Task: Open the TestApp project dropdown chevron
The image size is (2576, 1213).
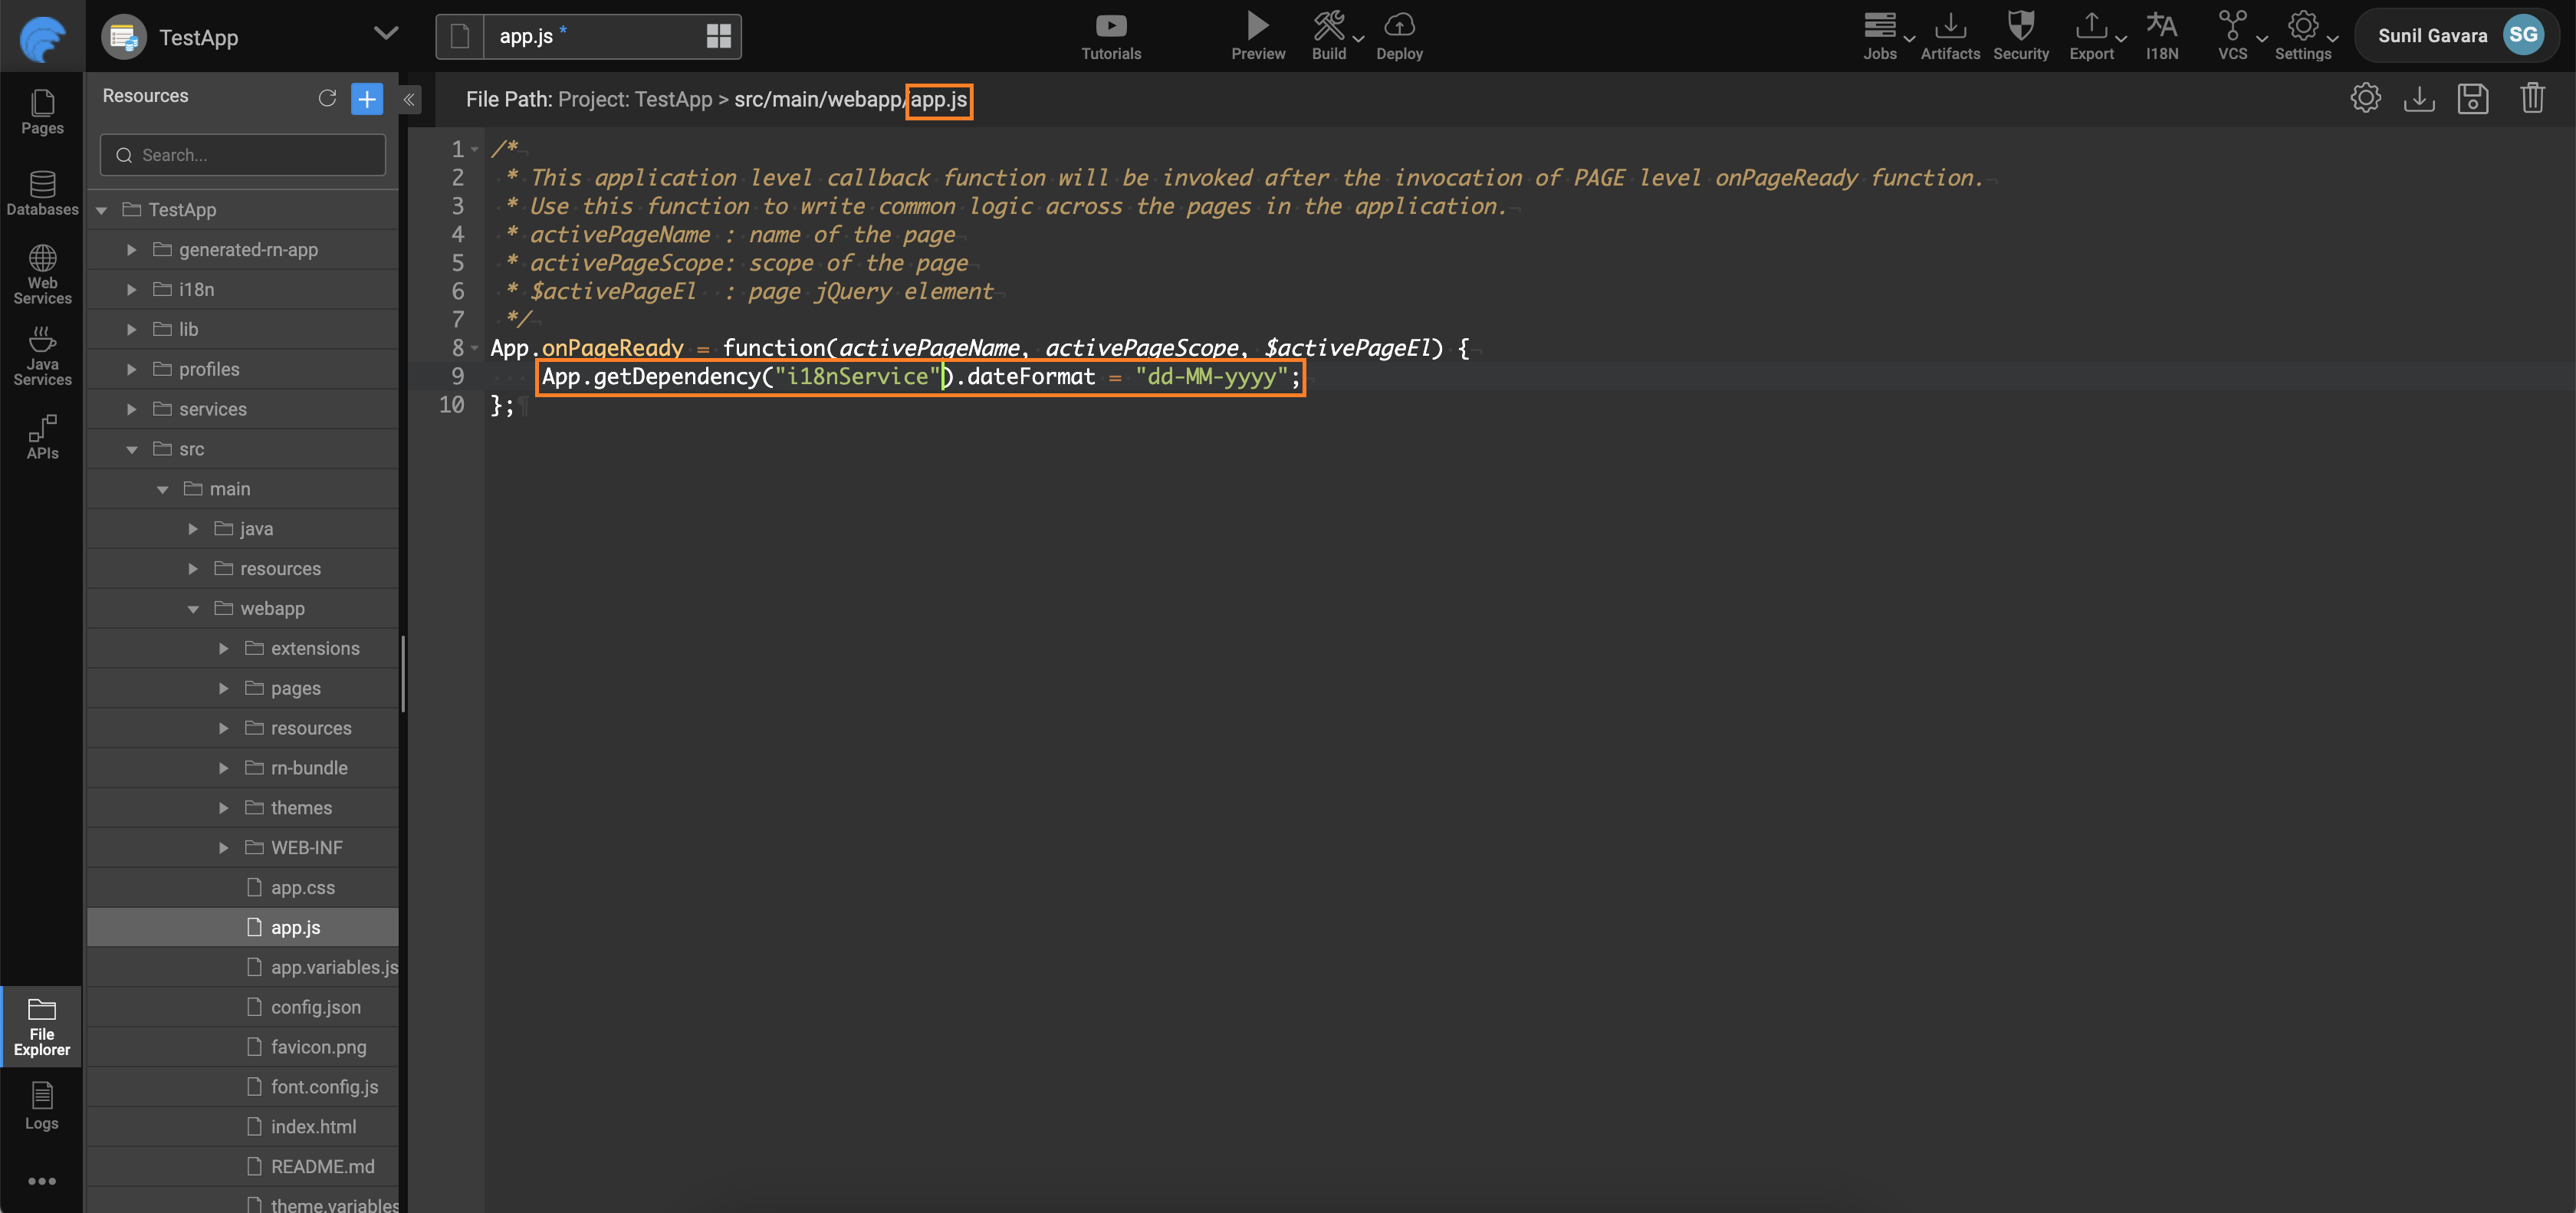Action: (386, 35)
